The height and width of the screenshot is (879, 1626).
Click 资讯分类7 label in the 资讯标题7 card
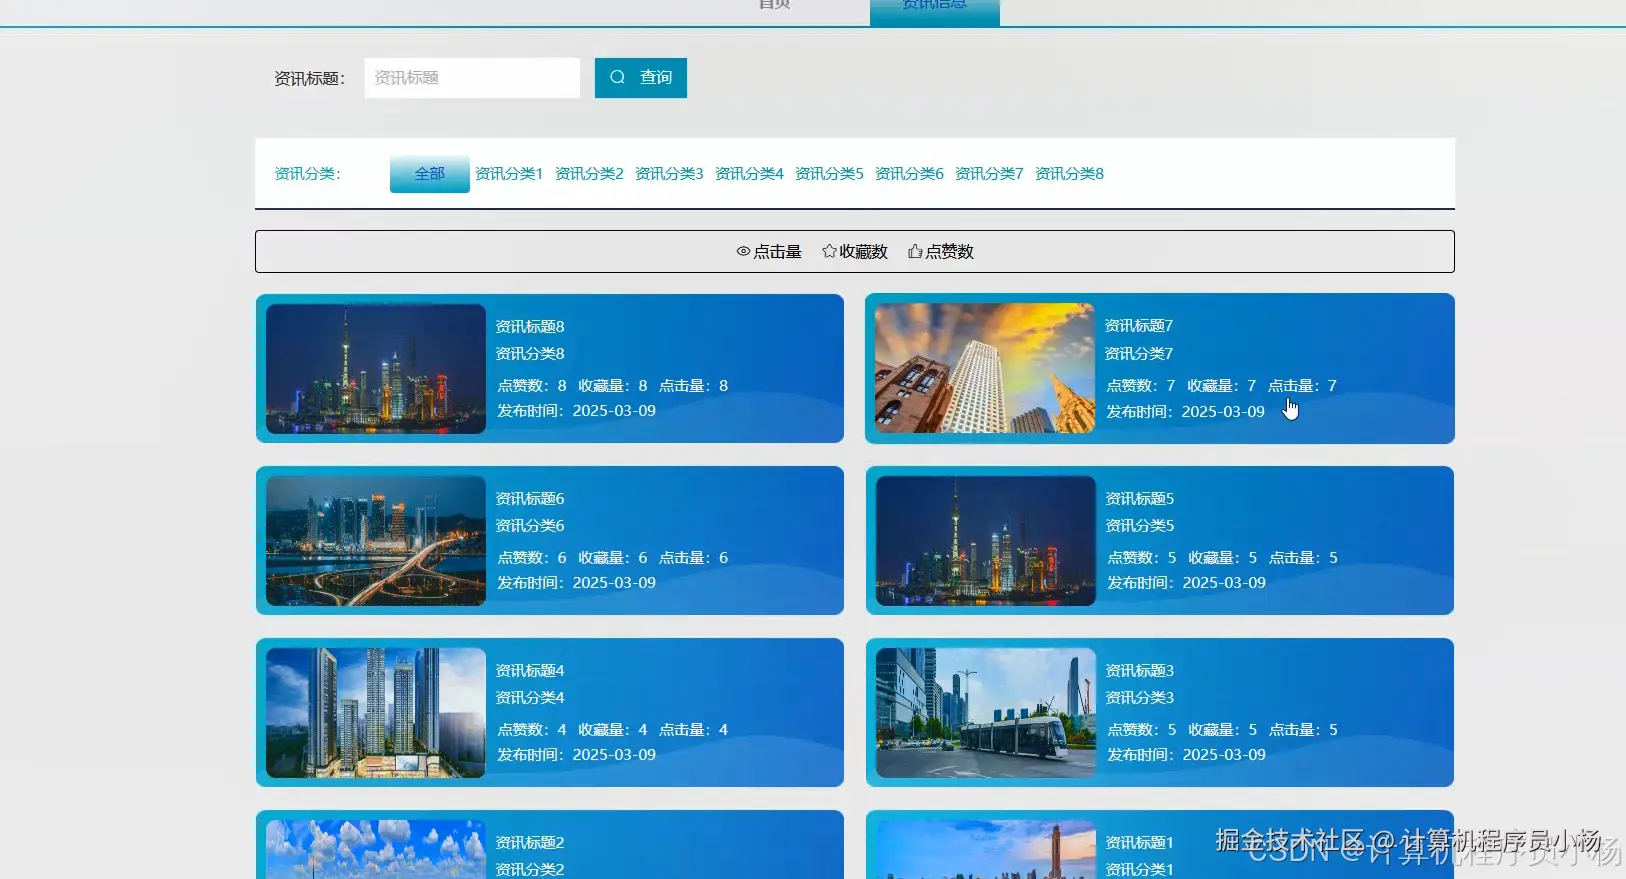pyautogui.click(x=1139, y=354)
